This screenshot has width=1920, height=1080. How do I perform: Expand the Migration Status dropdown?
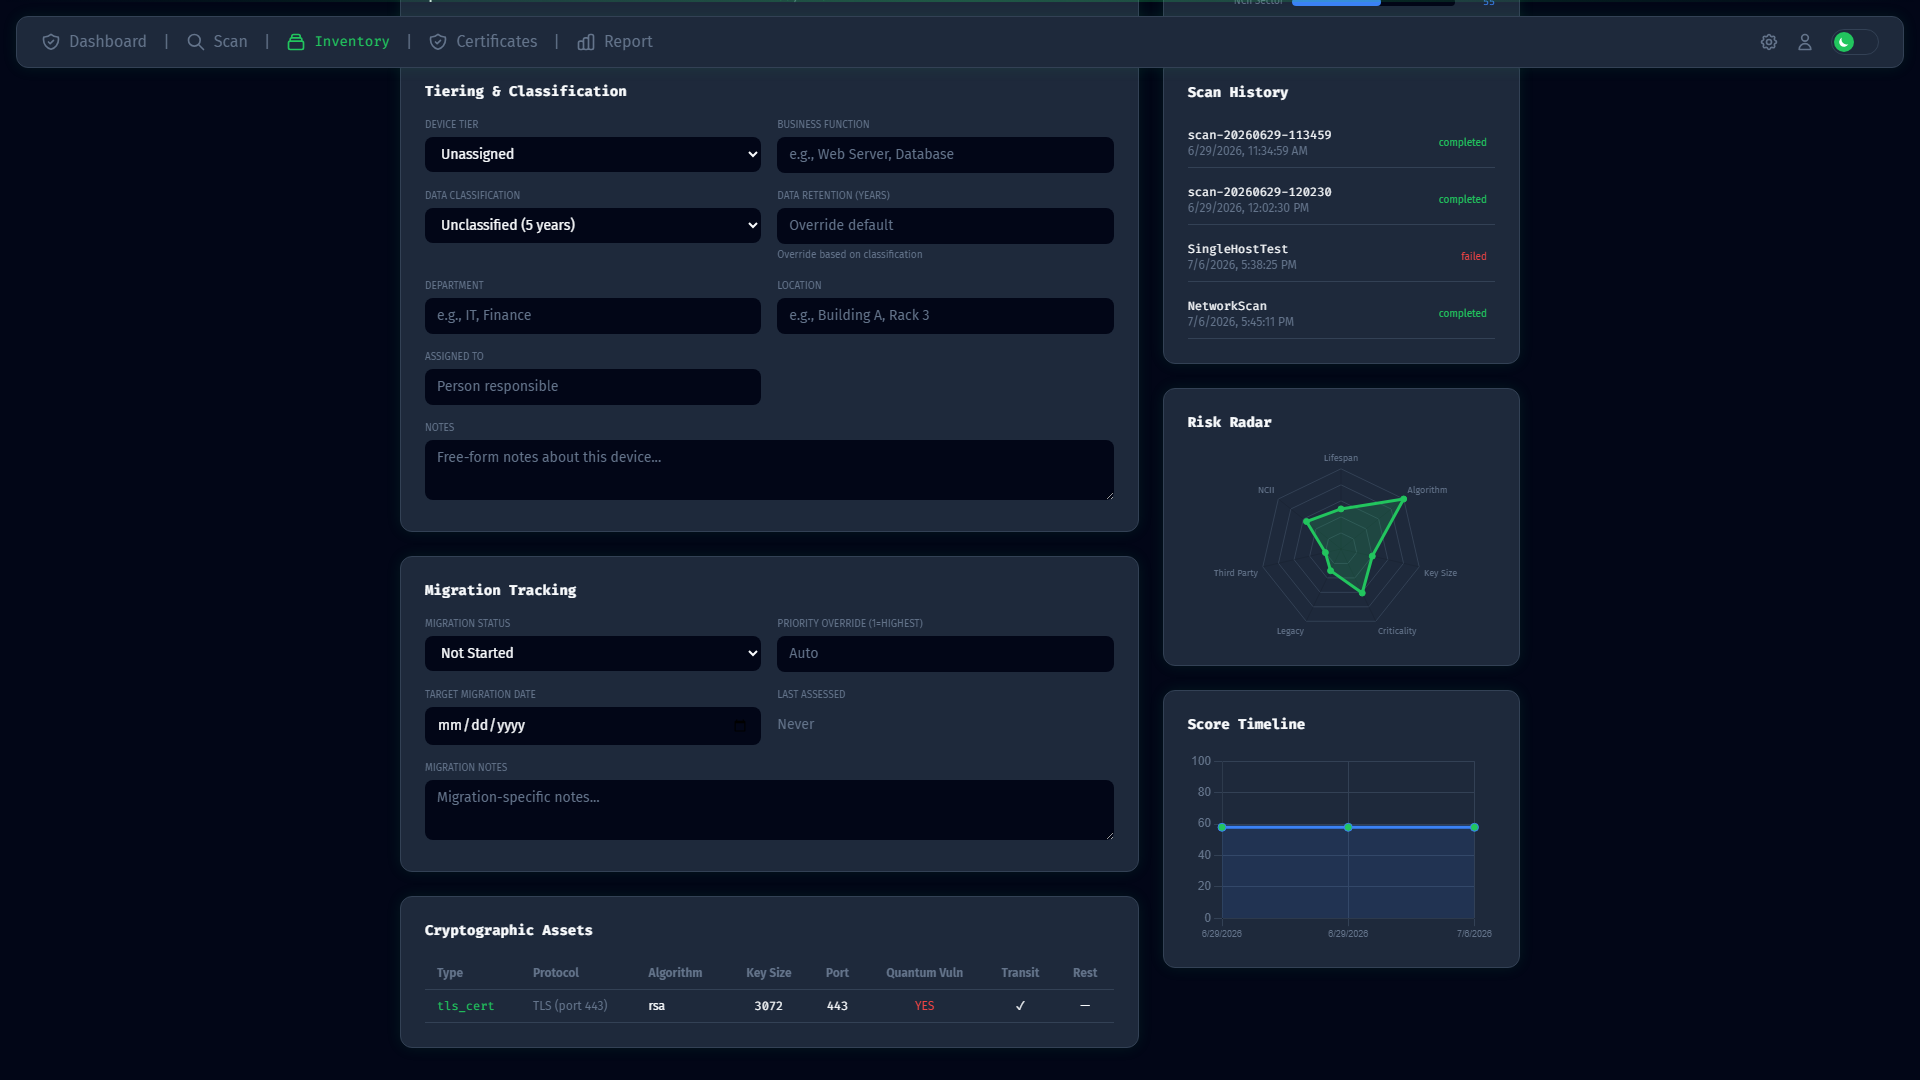pyautogui.click(x=593, y=654)
